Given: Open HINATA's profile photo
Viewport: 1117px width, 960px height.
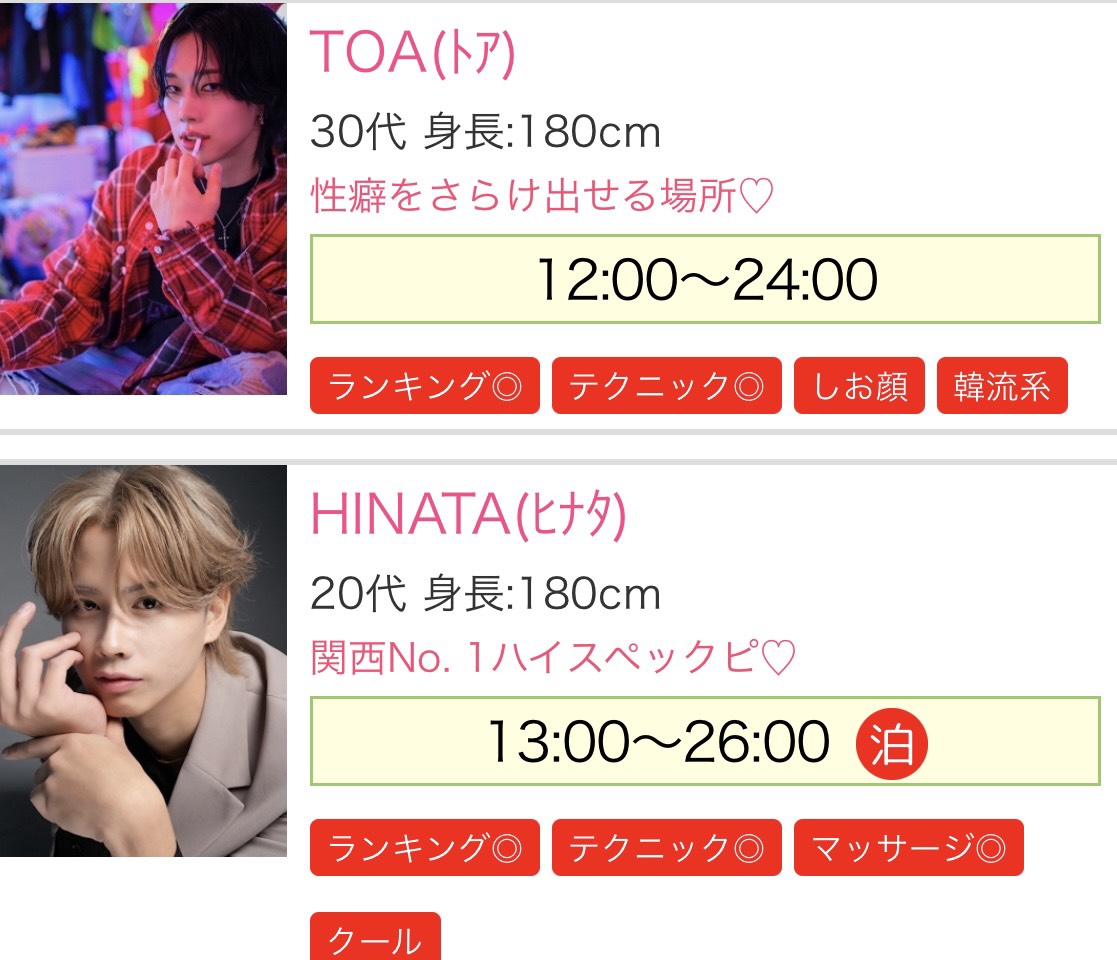Looking at the screenshot, I should (143, 660).
